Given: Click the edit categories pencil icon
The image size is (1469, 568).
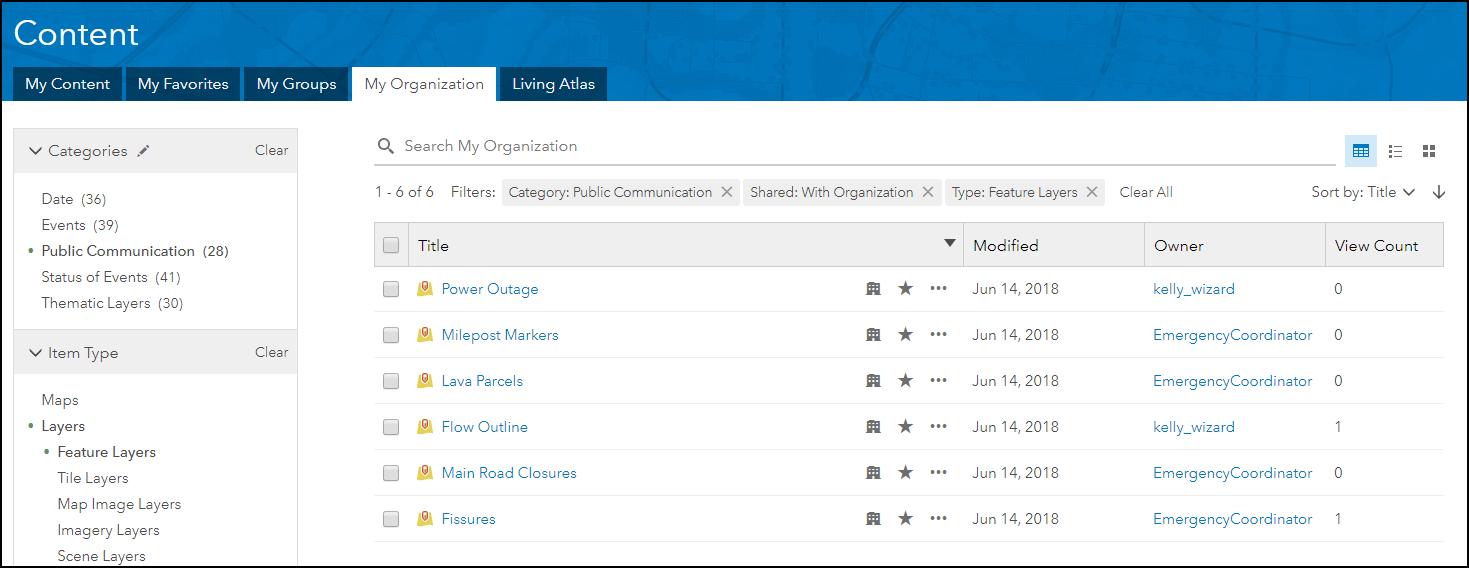Looking at the screenshot, I should (x=144, y=151).
